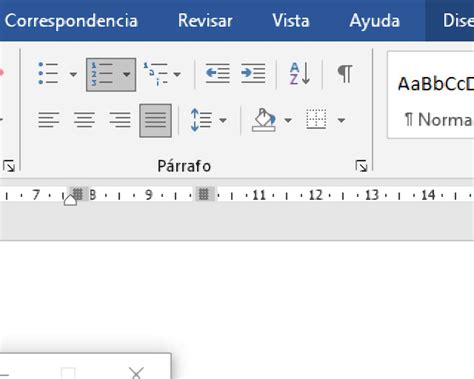Align text to the right

point(120,120)
